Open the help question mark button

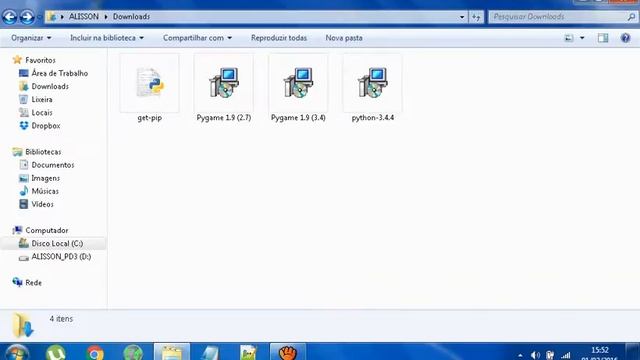pyautogui.click(x=625, y=38)
